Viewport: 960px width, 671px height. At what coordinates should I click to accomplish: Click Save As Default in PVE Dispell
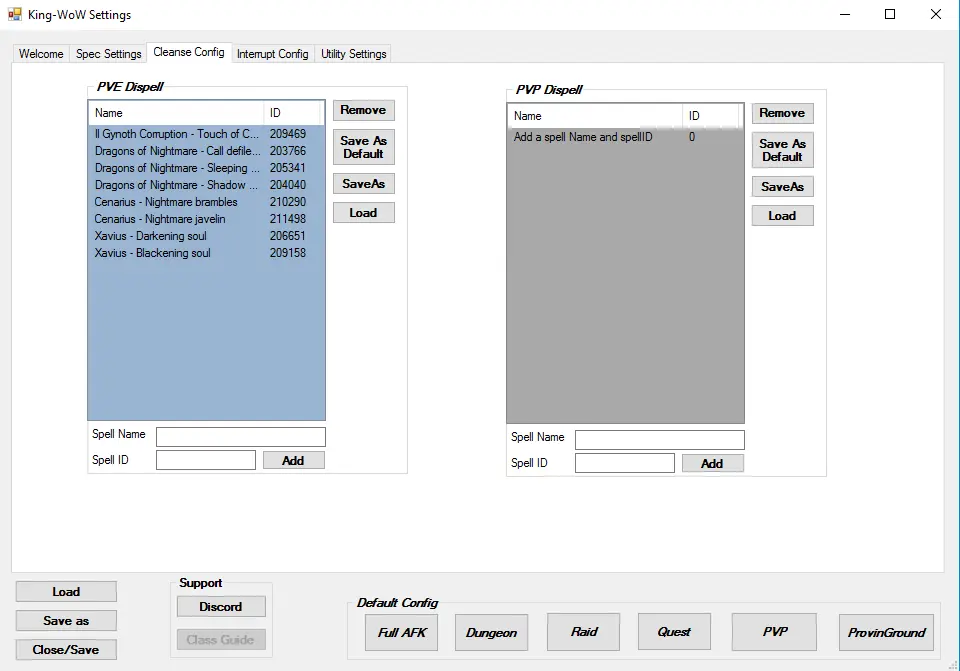click(x=364, y=147)
